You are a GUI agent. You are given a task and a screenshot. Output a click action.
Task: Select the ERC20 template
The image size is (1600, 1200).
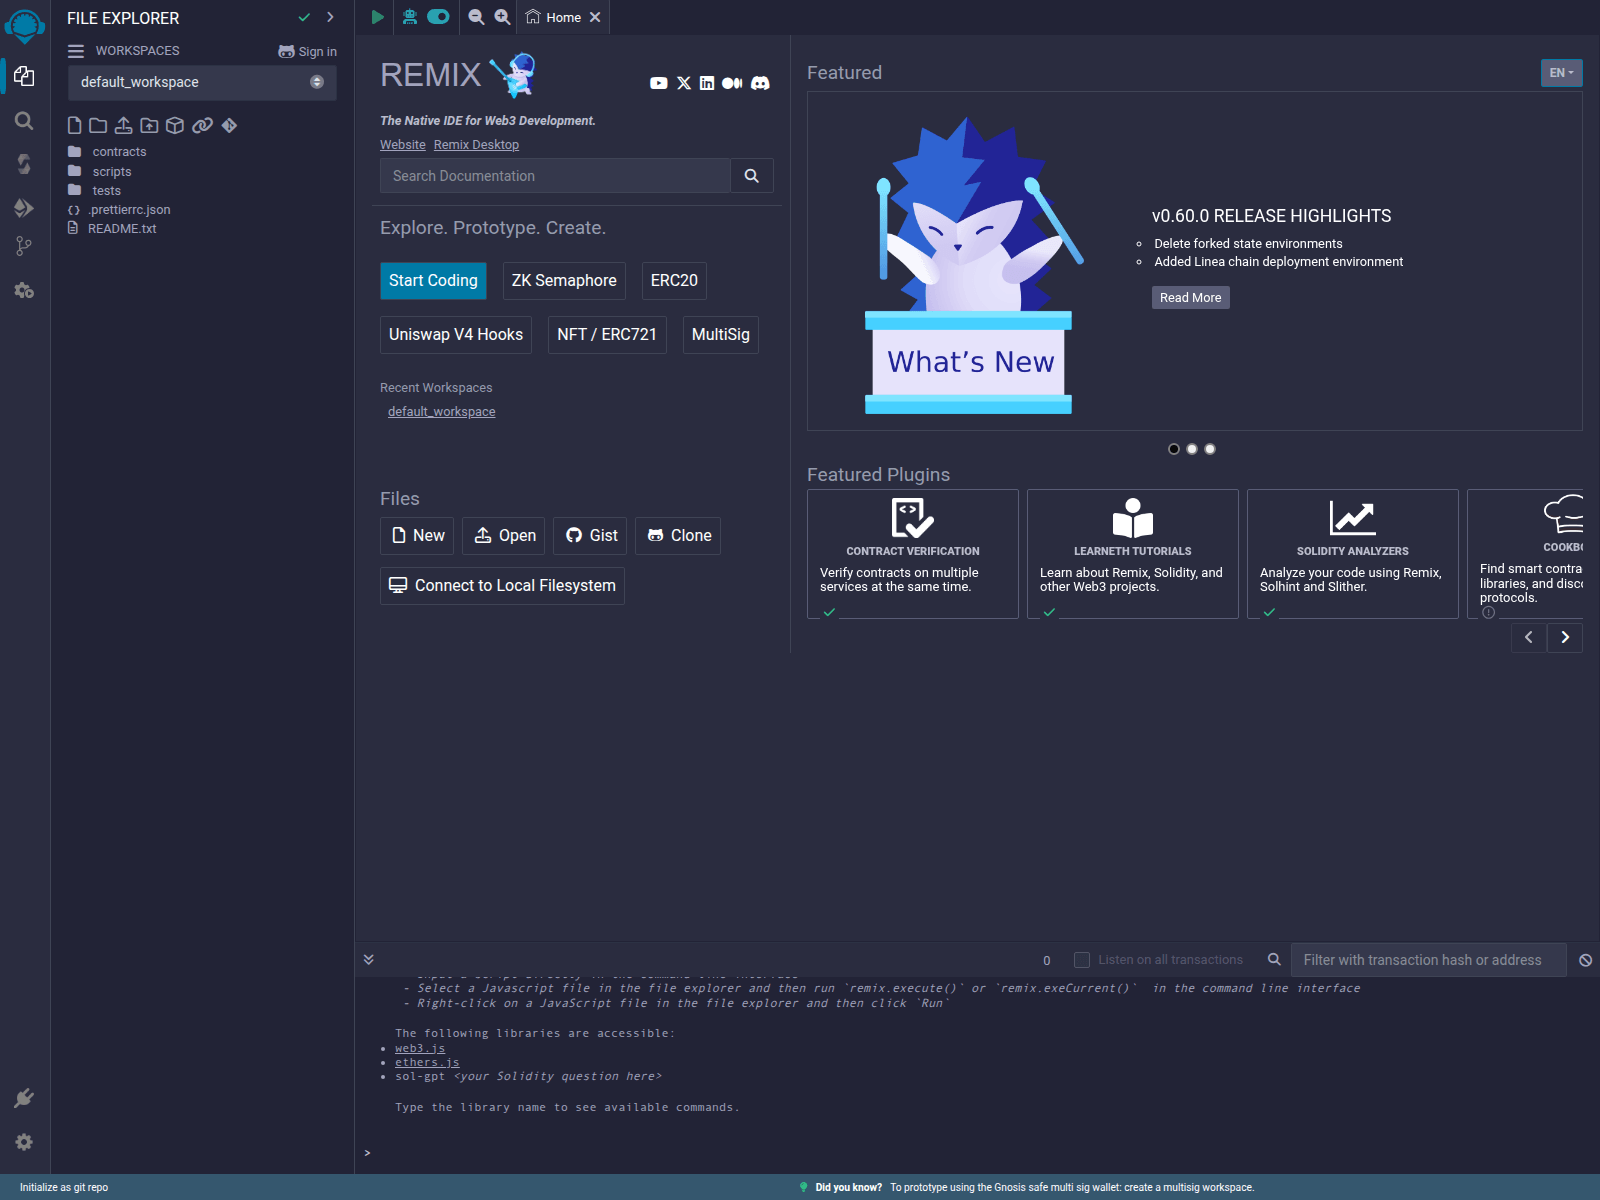(674, 281)
